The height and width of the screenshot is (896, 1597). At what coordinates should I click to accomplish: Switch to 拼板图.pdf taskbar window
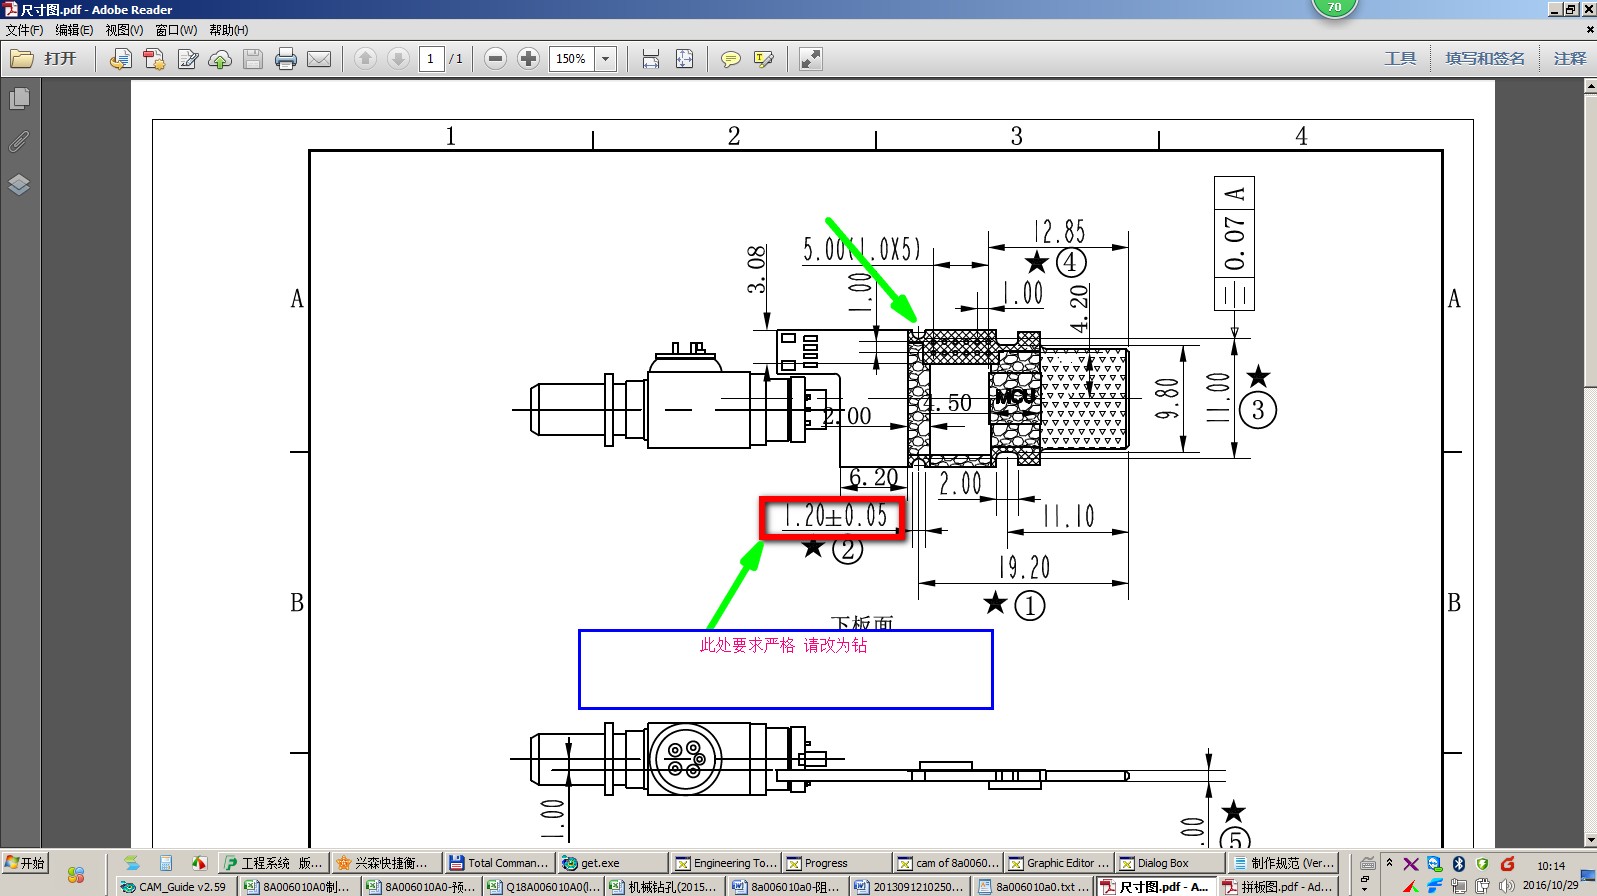pos(1278,886)
